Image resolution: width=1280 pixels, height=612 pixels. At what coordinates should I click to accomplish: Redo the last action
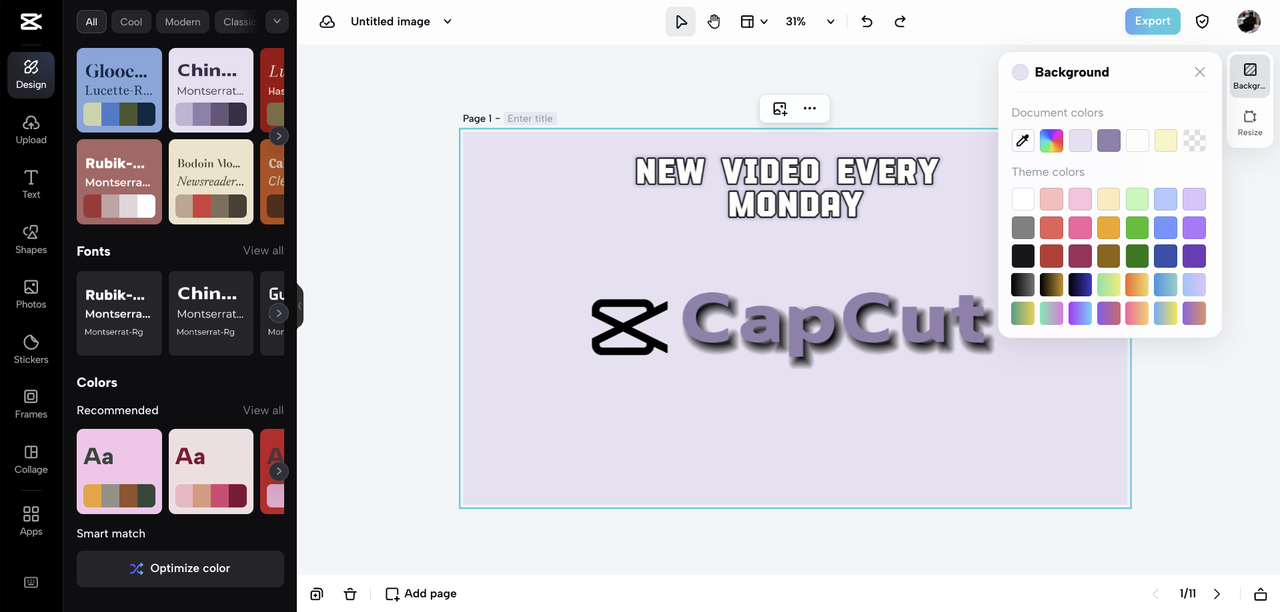[900, 22]
